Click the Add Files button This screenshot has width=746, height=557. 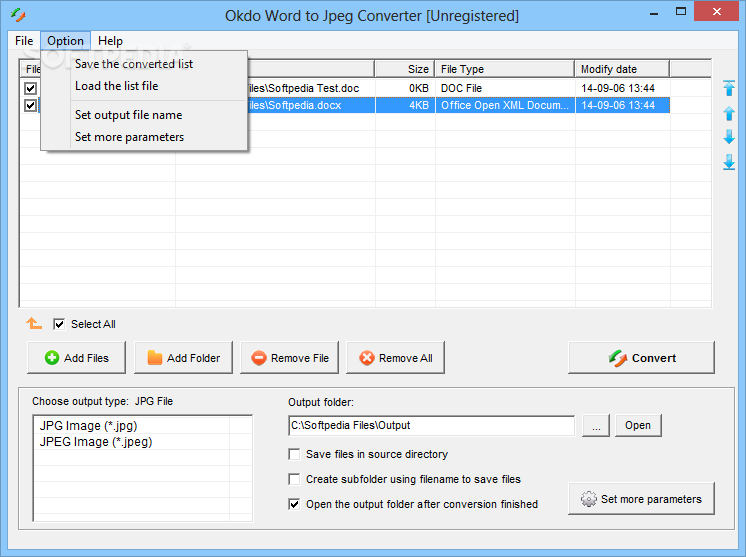point(77,358)
